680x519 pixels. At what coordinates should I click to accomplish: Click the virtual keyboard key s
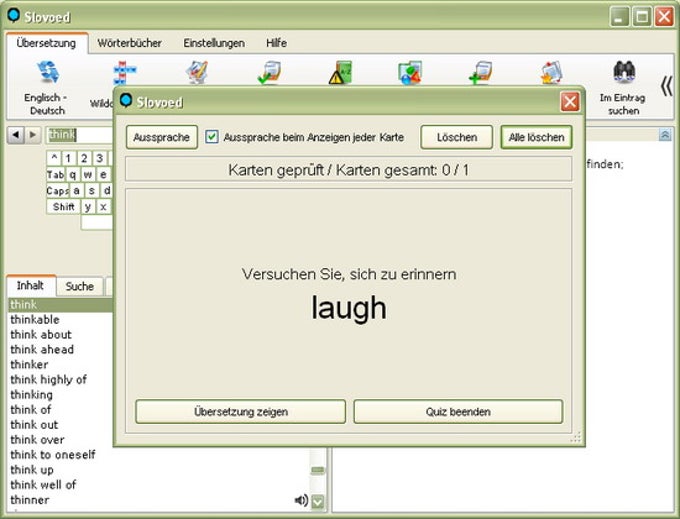(92, 190)
